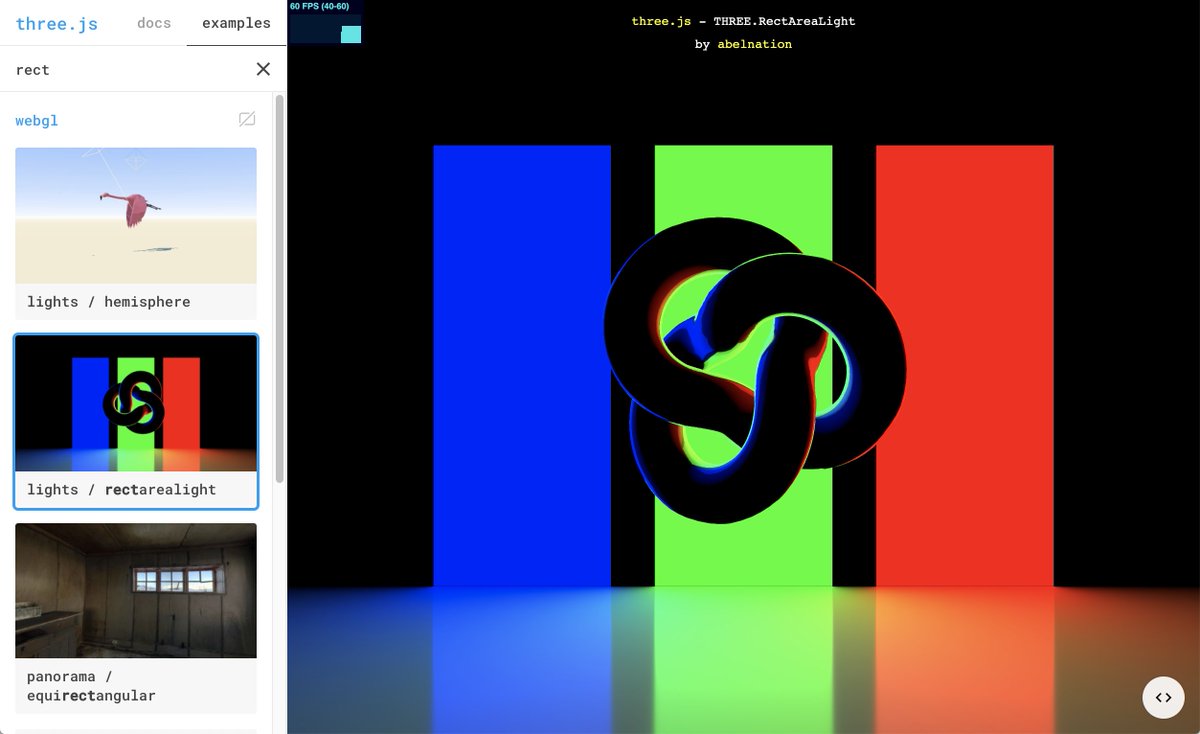Select the panorama / equirectangular thumbnail image
Viewport: 1200px width, 734px height.
[x=135, y=590]
